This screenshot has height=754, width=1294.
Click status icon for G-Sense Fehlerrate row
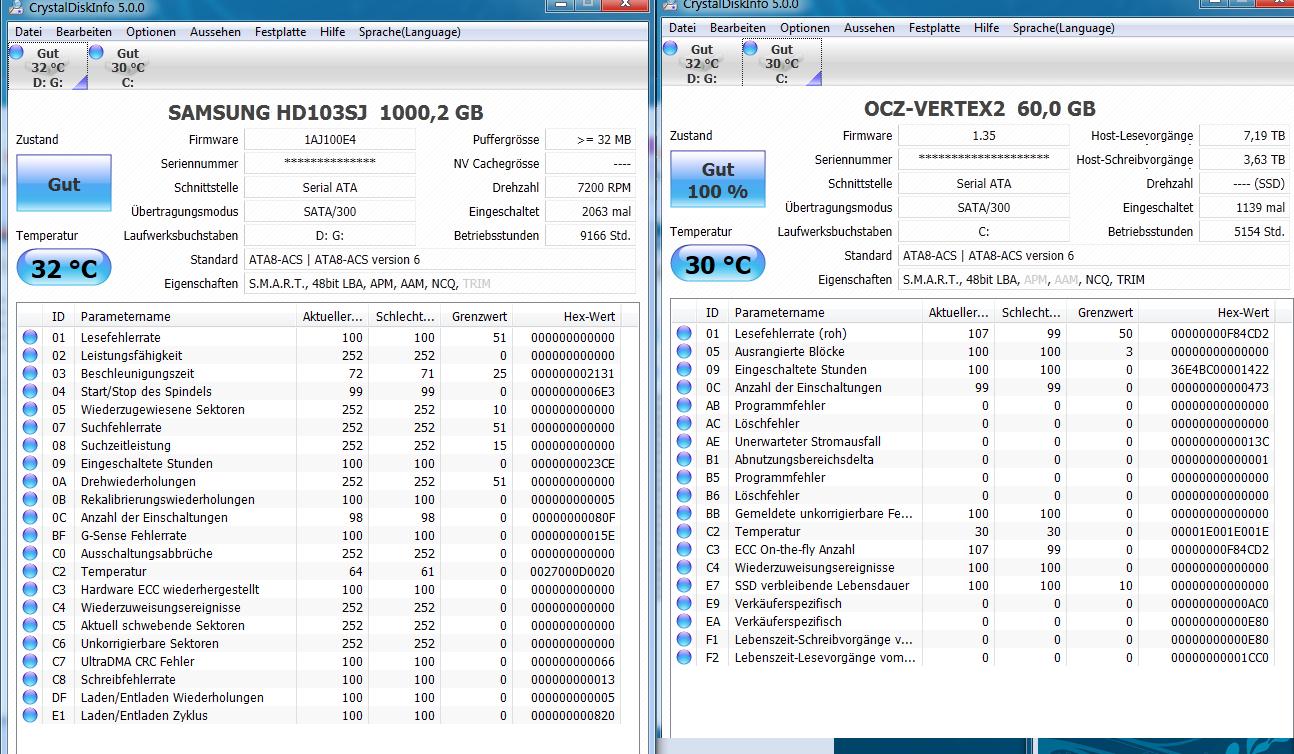click(30, 536)
